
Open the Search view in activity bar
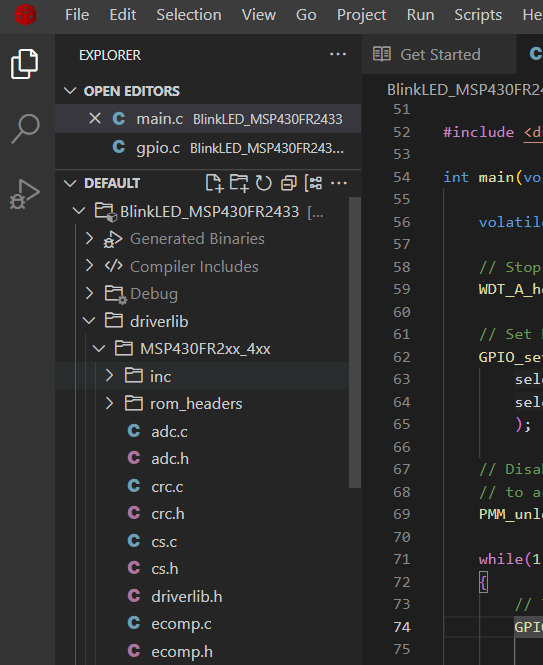25,129
